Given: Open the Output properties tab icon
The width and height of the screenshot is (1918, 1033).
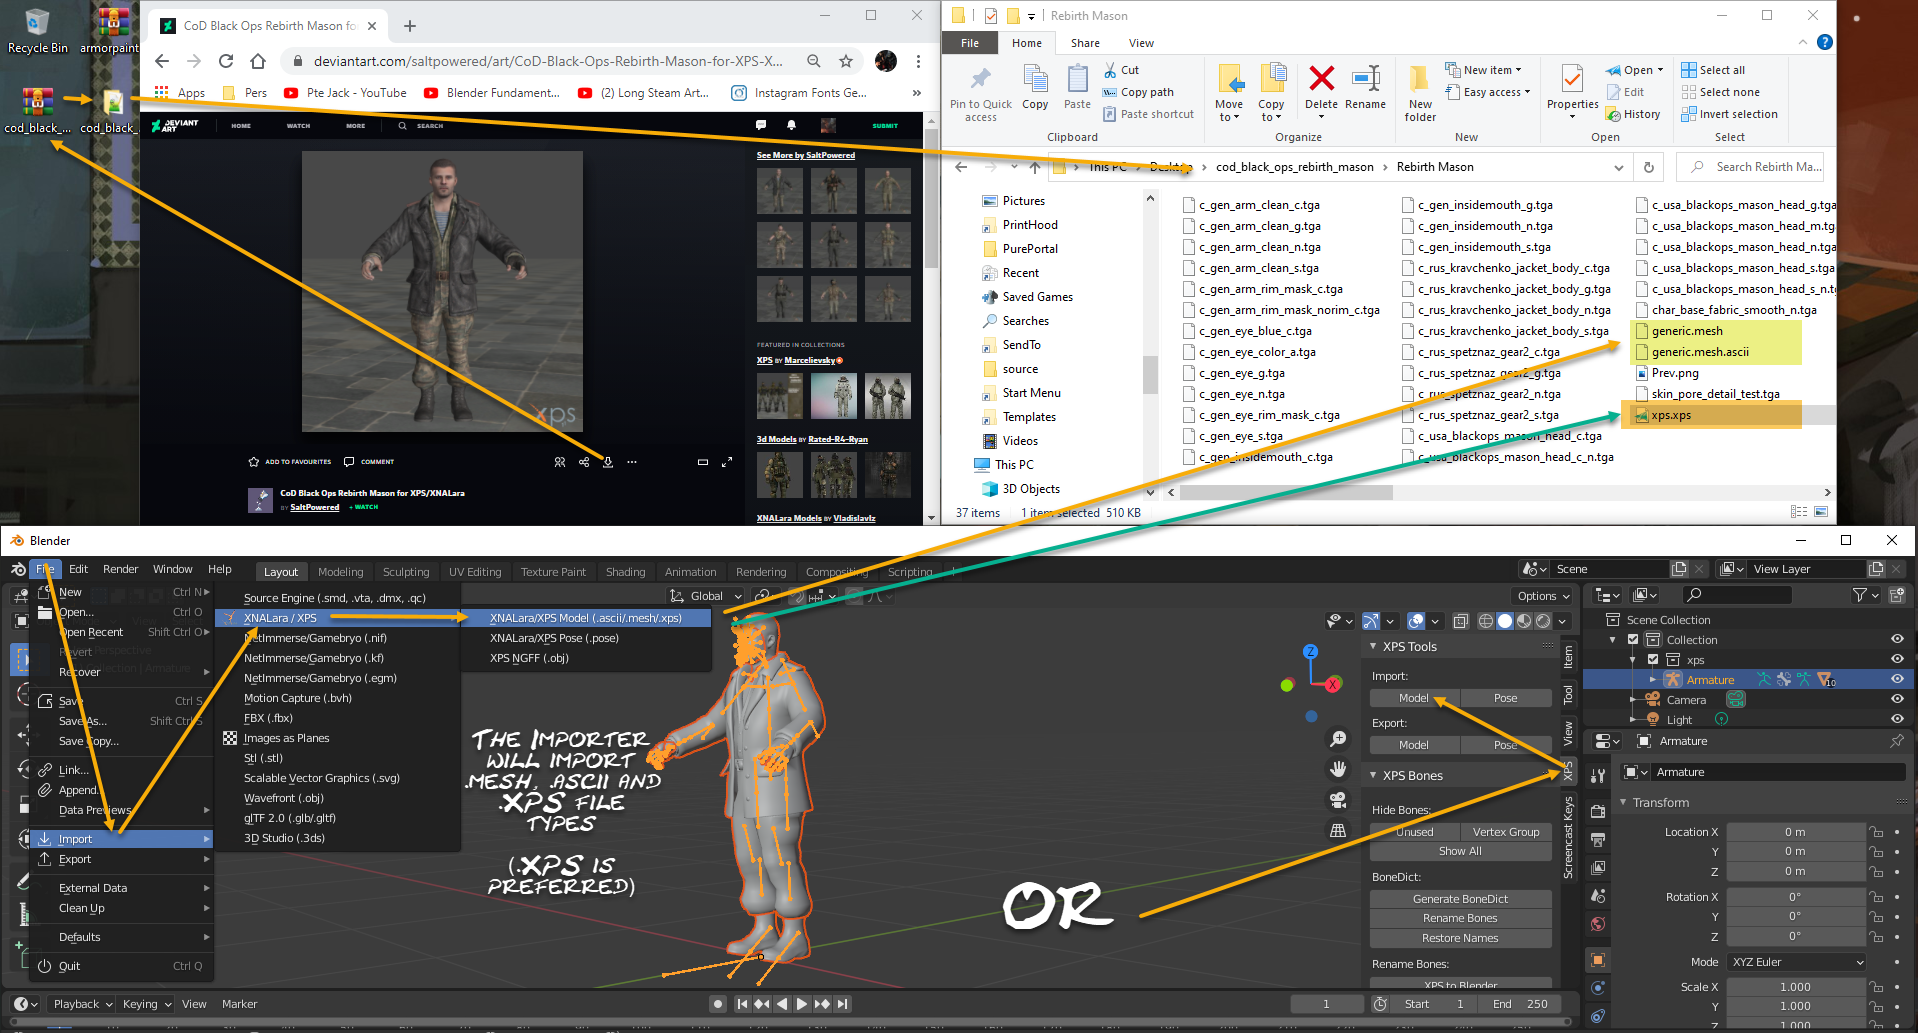Looking at the screenshot, I should tap(1598, 840).
